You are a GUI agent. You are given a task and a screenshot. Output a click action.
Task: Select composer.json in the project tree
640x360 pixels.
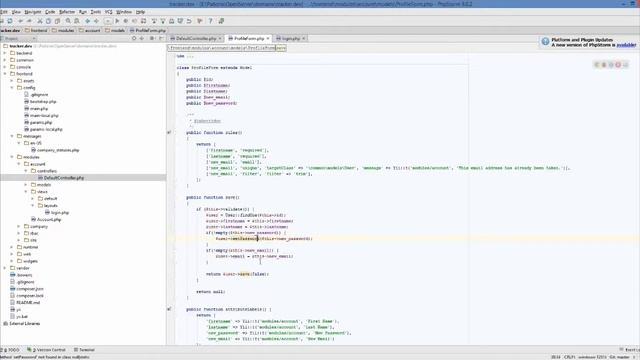point(27,289)
